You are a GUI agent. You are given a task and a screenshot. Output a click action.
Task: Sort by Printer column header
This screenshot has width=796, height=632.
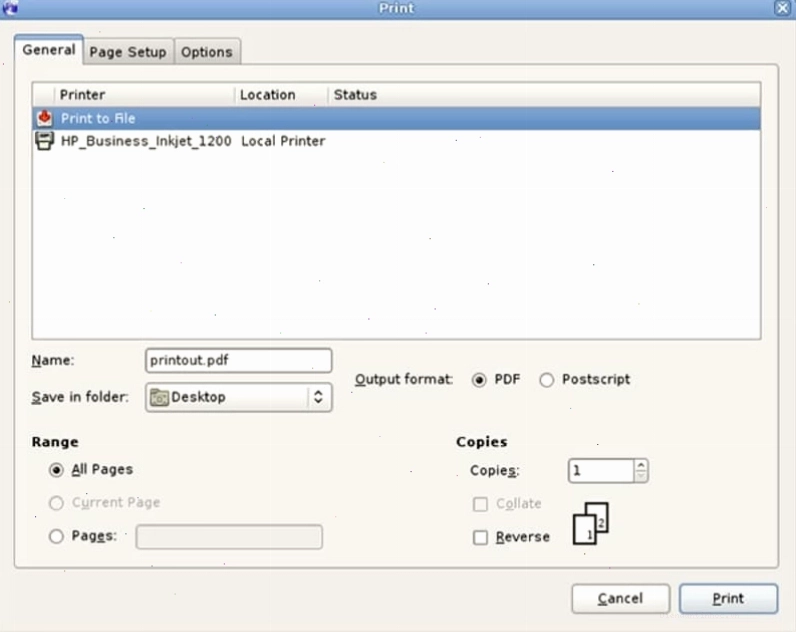(145, 95)
